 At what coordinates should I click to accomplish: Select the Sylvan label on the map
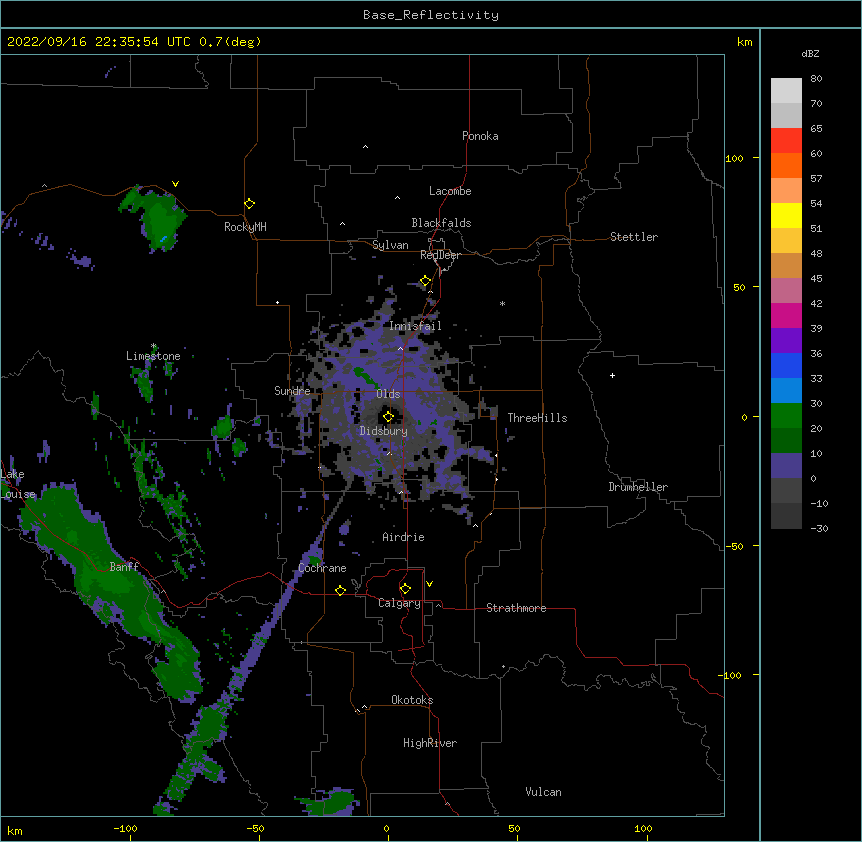(390, 245)
